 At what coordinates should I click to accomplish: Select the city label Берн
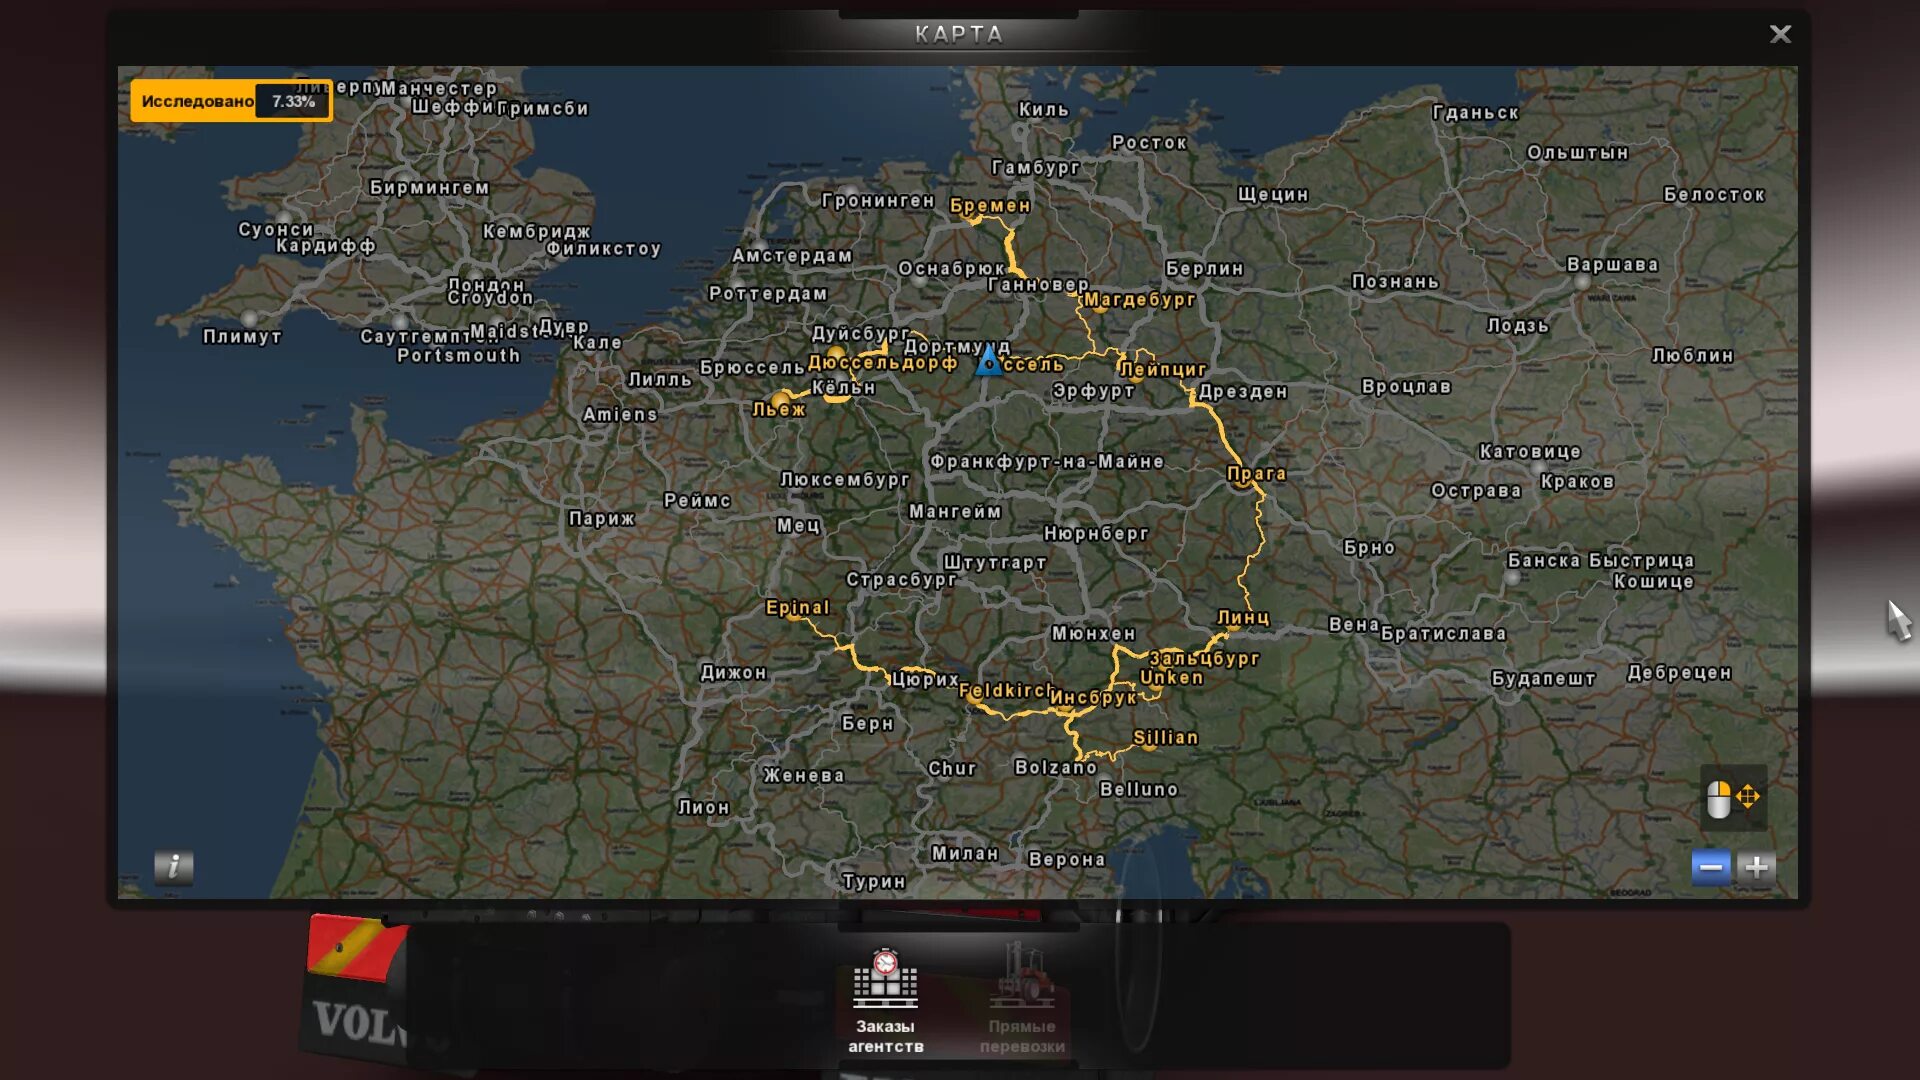pos(867,724)
